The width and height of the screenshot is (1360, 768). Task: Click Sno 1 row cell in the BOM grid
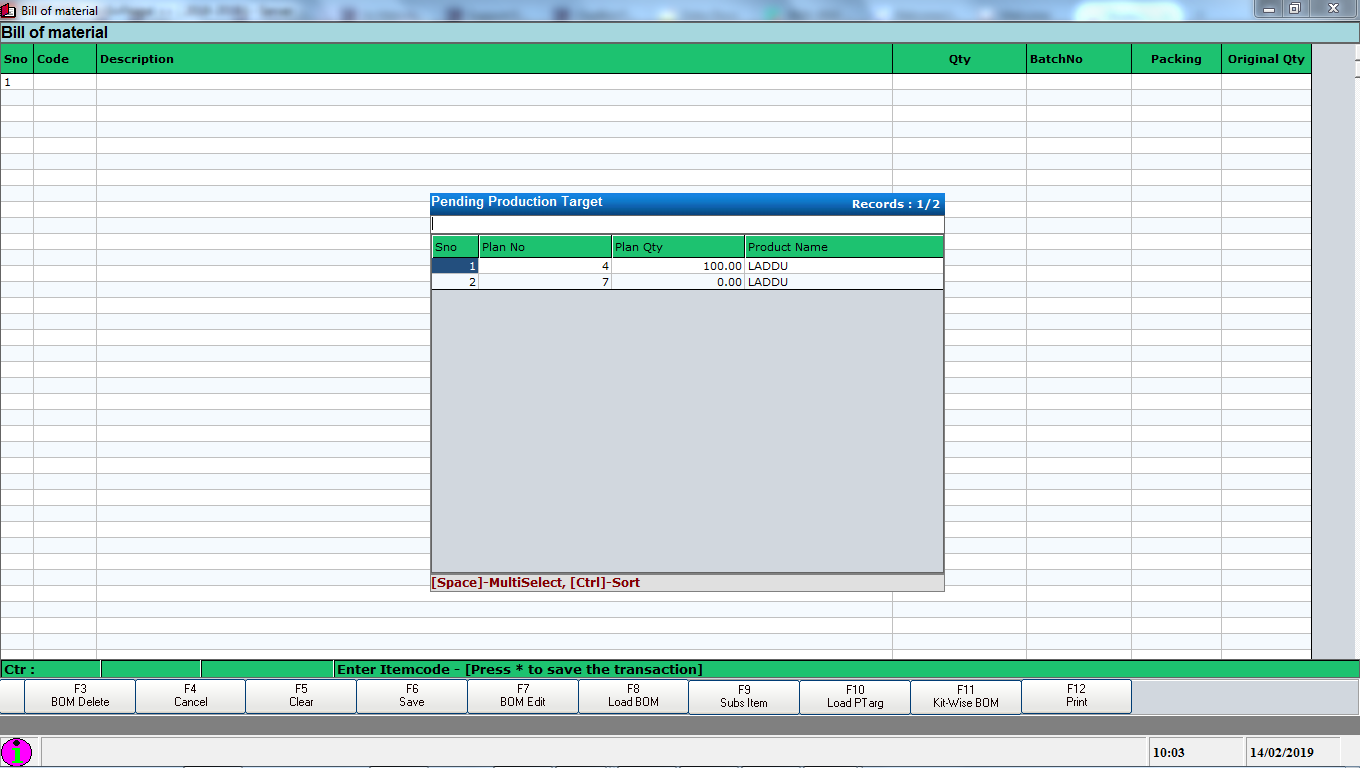click(17, 82)
